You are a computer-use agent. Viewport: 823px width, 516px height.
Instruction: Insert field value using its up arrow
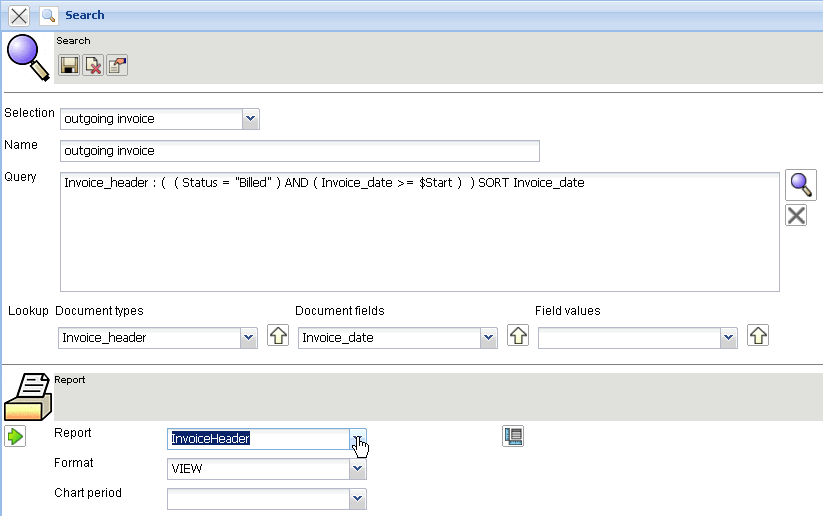pos(758,337)
